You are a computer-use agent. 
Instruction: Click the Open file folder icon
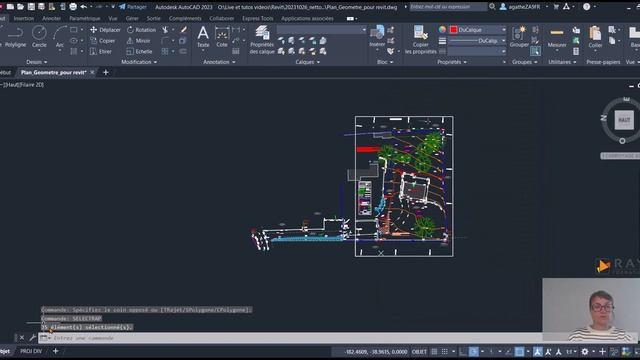point(20,7)
